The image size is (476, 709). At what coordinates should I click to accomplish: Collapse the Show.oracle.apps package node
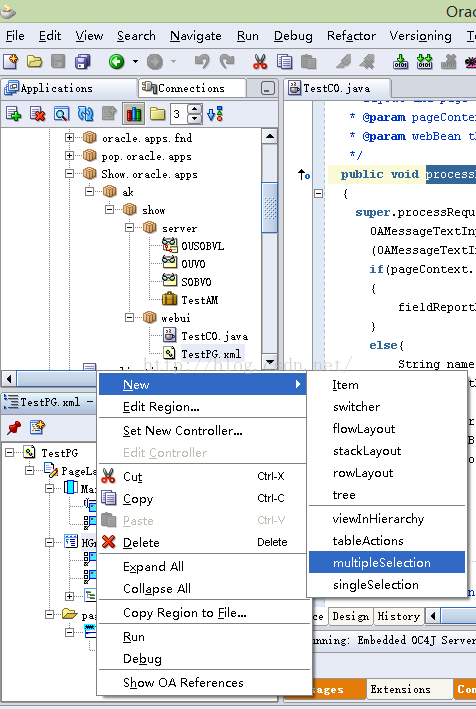(69, 174)
